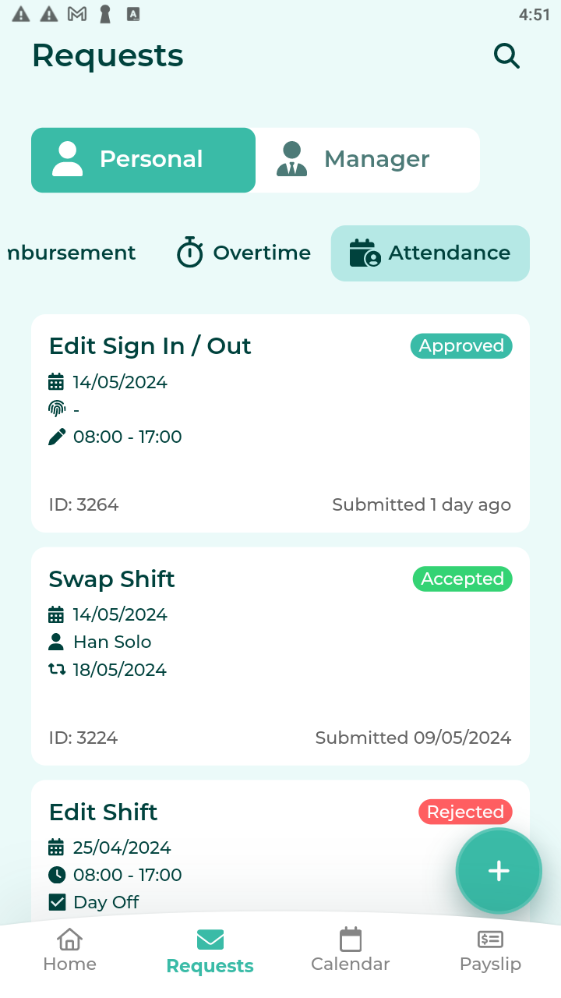Open the search magnifier icon
Screen dimensions: 561x998
(507, 56)
